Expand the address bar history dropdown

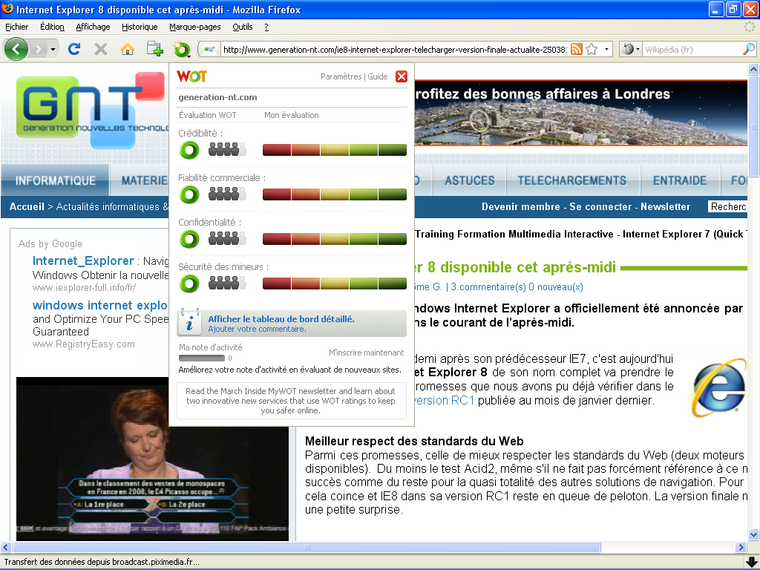click(606, 49)
